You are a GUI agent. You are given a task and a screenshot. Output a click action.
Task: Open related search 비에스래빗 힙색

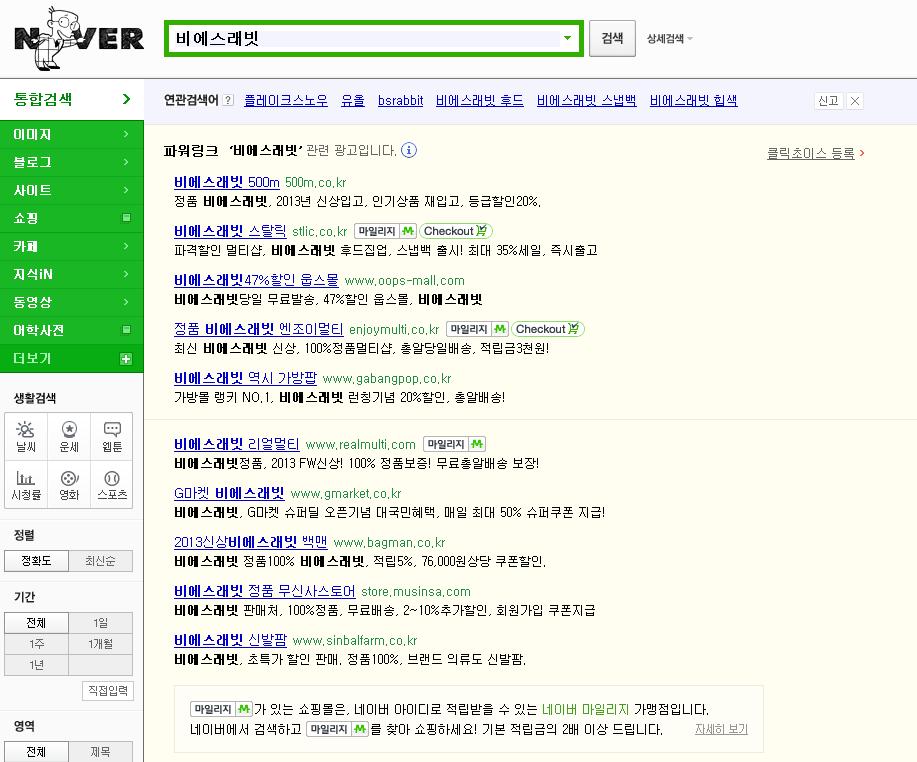(694, 101)
